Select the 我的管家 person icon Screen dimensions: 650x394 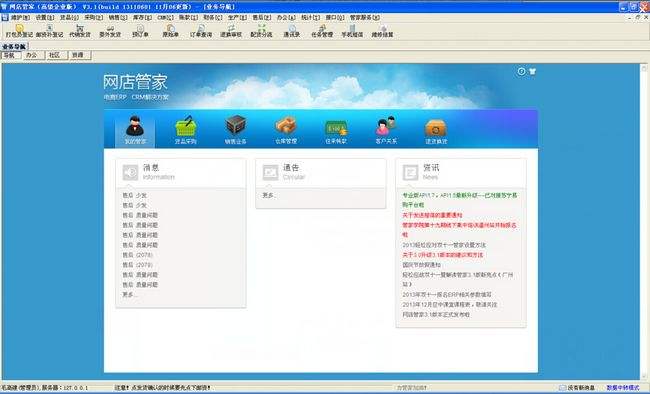pos(135,126)
